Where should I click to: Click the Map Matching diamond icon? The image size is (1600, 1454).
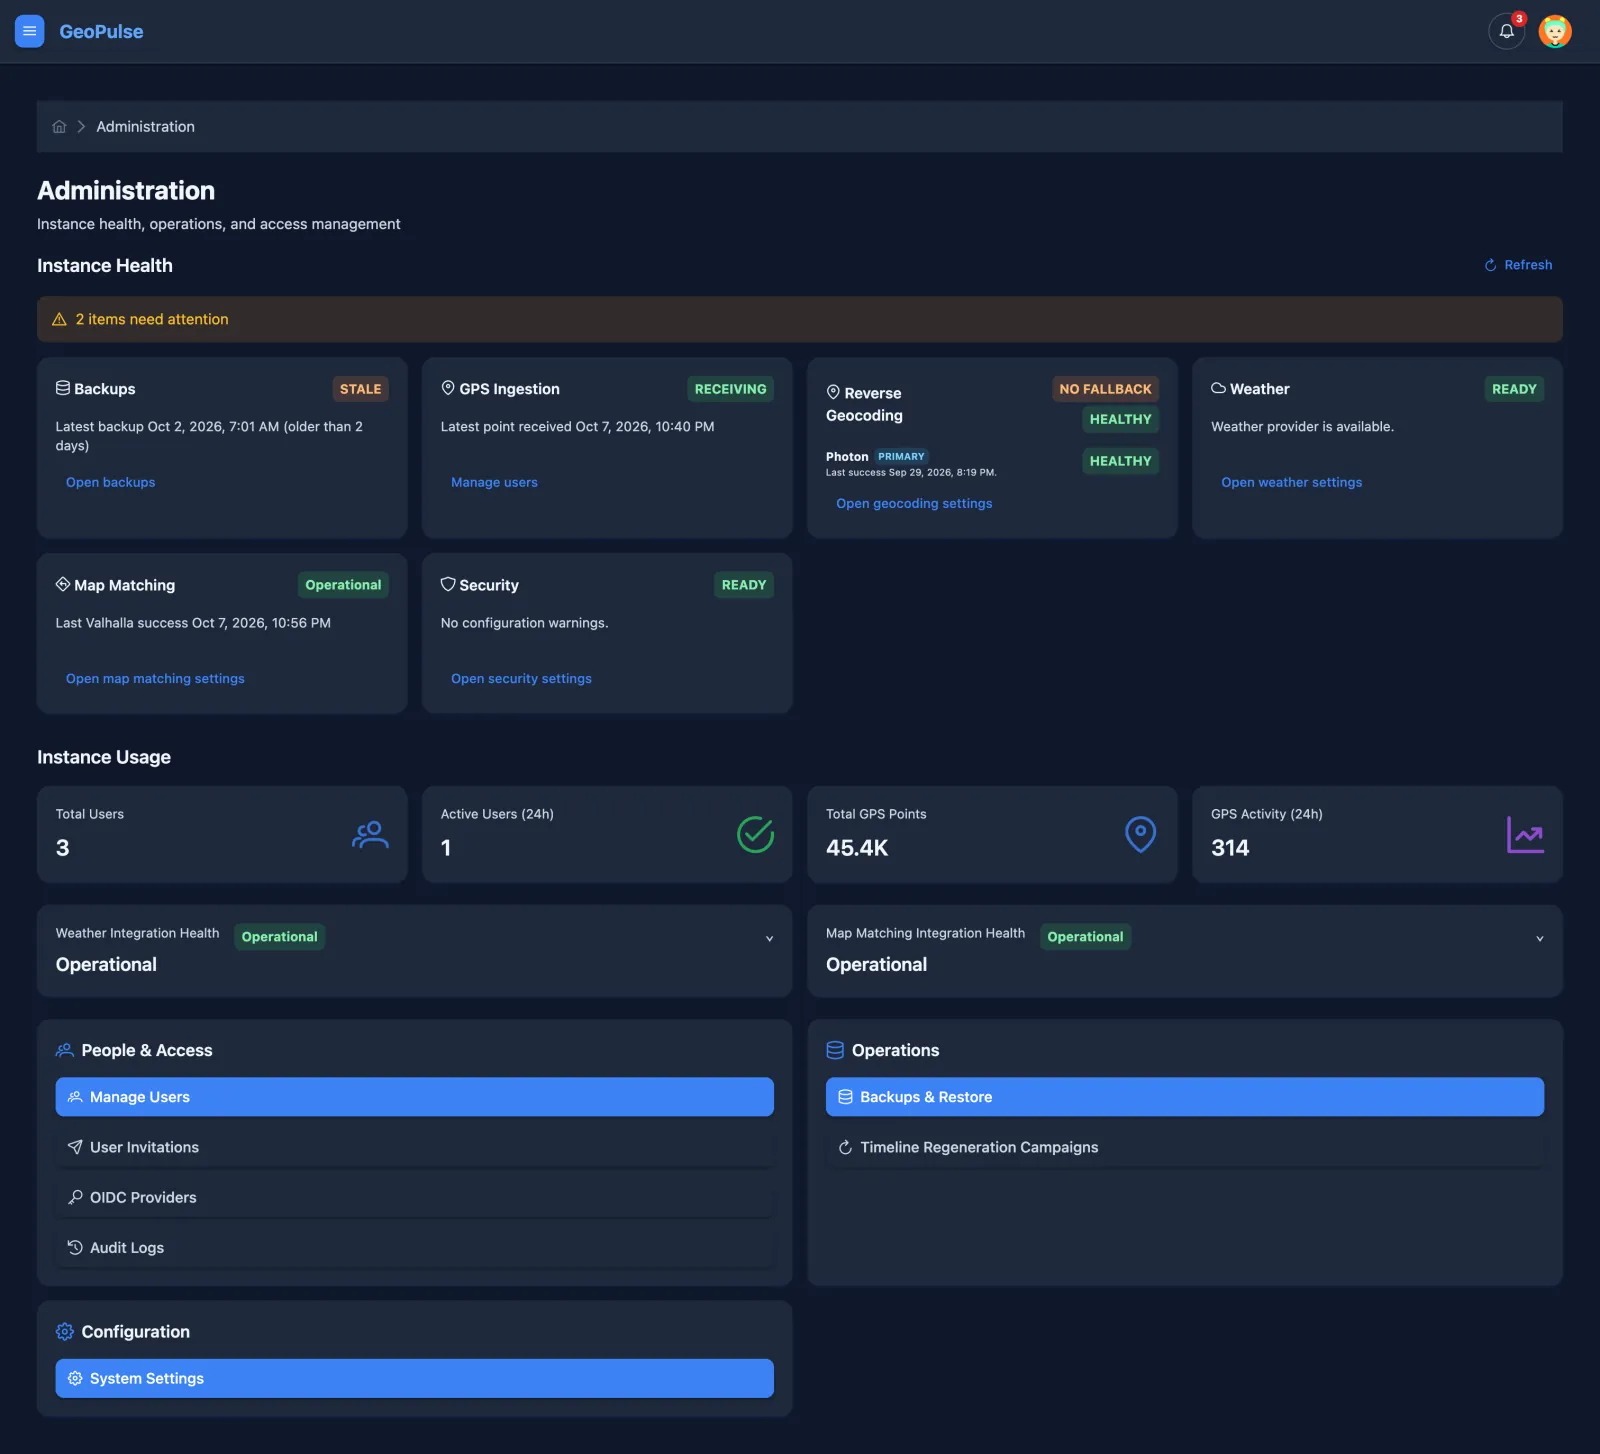(62, 584)
